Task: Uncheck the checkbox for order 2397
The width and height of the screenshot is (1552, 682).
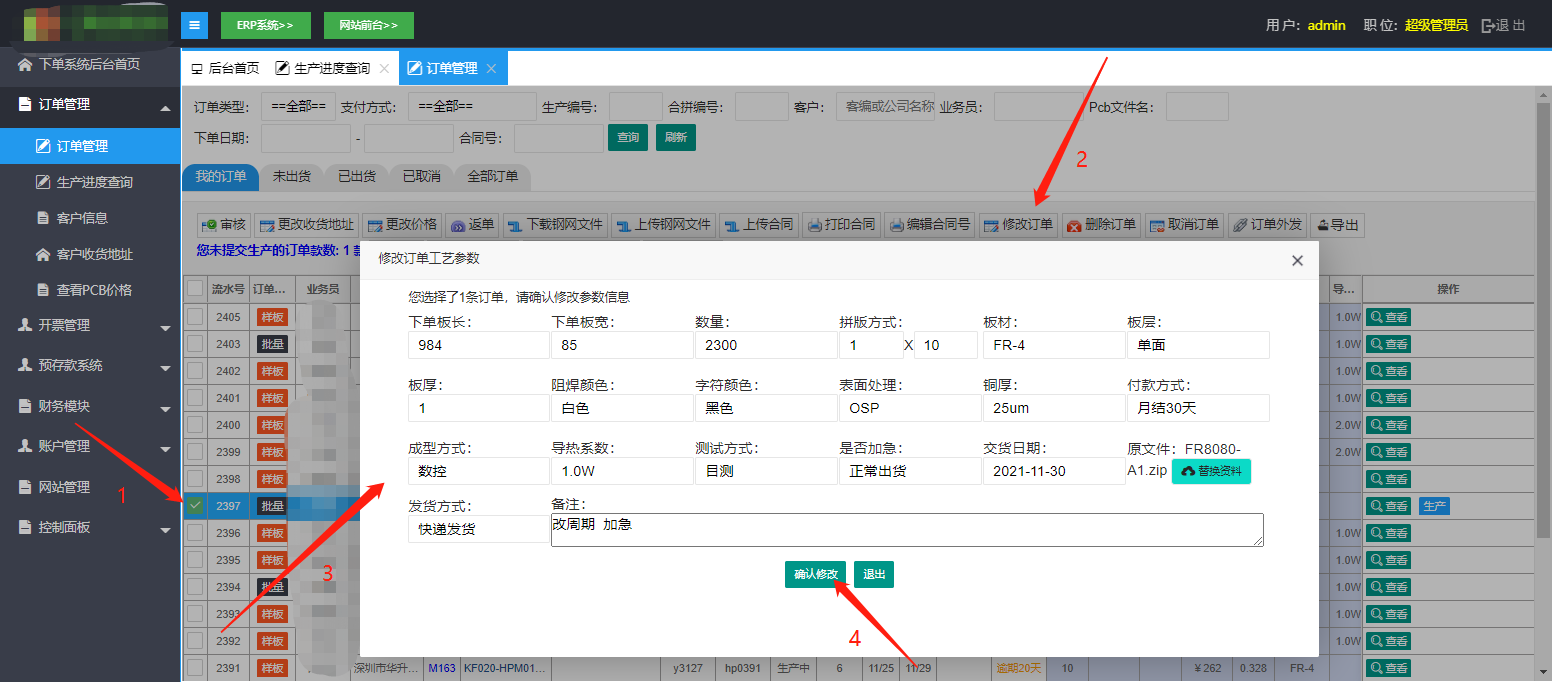Action: [195, 506]
